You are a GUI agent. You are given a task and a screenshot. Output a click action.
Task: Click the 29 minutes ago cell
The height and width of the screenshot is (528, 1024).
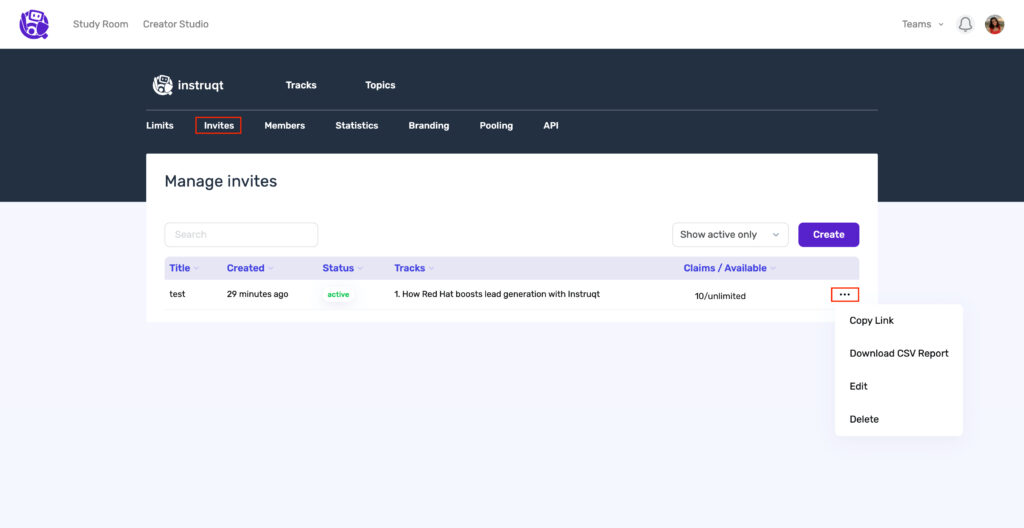click(x=257, y=294)
